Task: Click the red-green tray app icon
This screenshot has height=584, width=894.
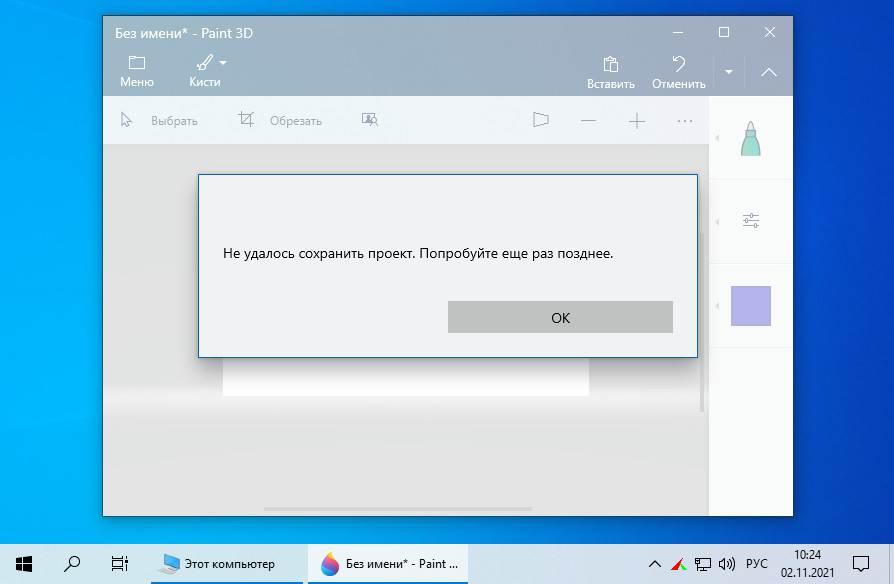Action: pyautogui.click(x=678, y=564)
